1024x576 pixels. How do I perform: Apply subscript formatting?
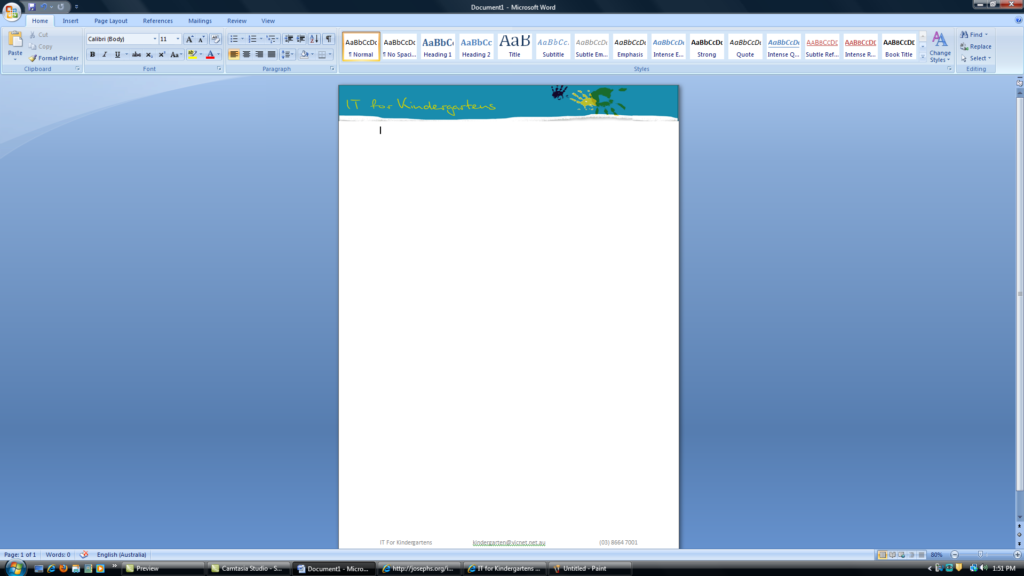pos(149,55)
